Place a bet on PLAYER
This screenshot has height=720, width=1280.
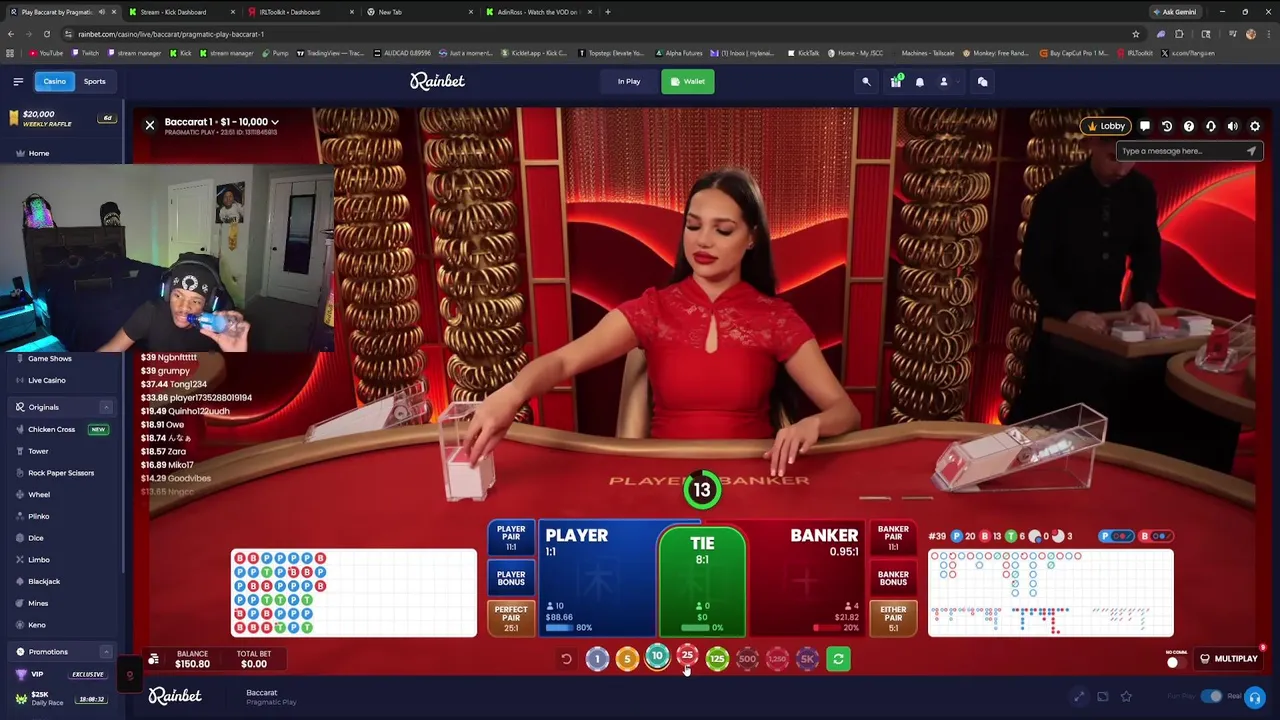click(597, 578)
